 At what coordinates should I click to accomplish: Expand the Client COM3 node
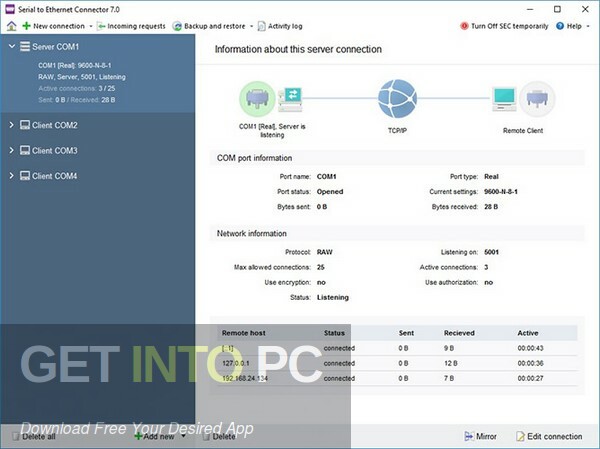coord(11,150)
